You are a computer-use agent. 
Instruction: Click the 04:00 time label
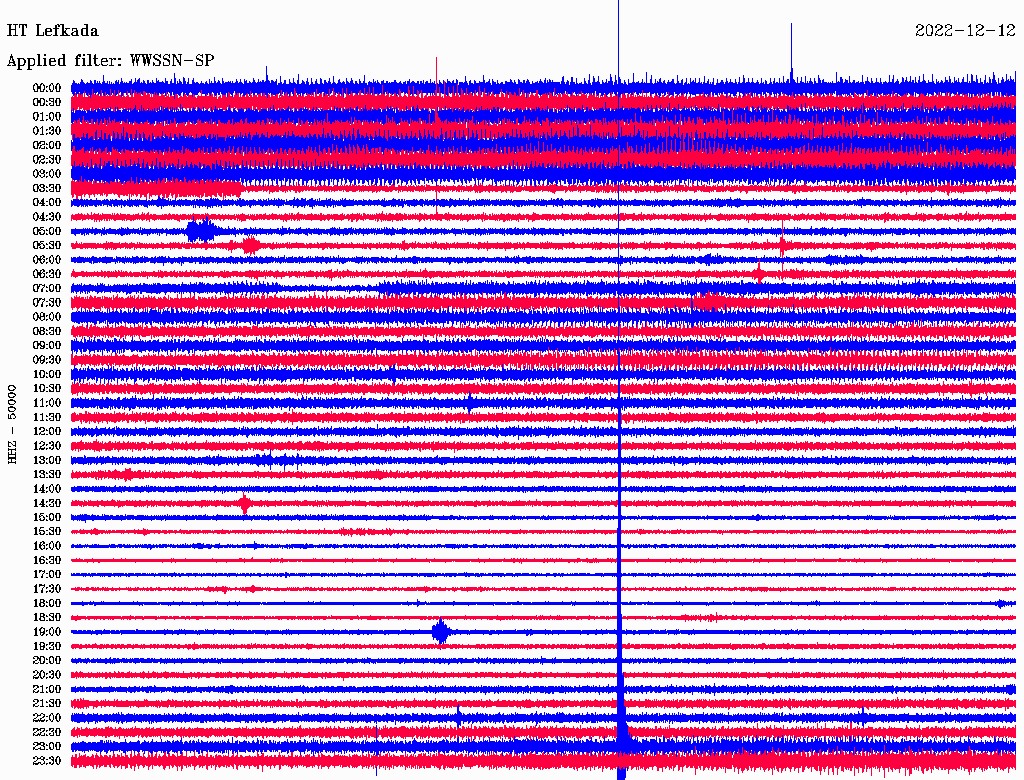coord(47,203)
